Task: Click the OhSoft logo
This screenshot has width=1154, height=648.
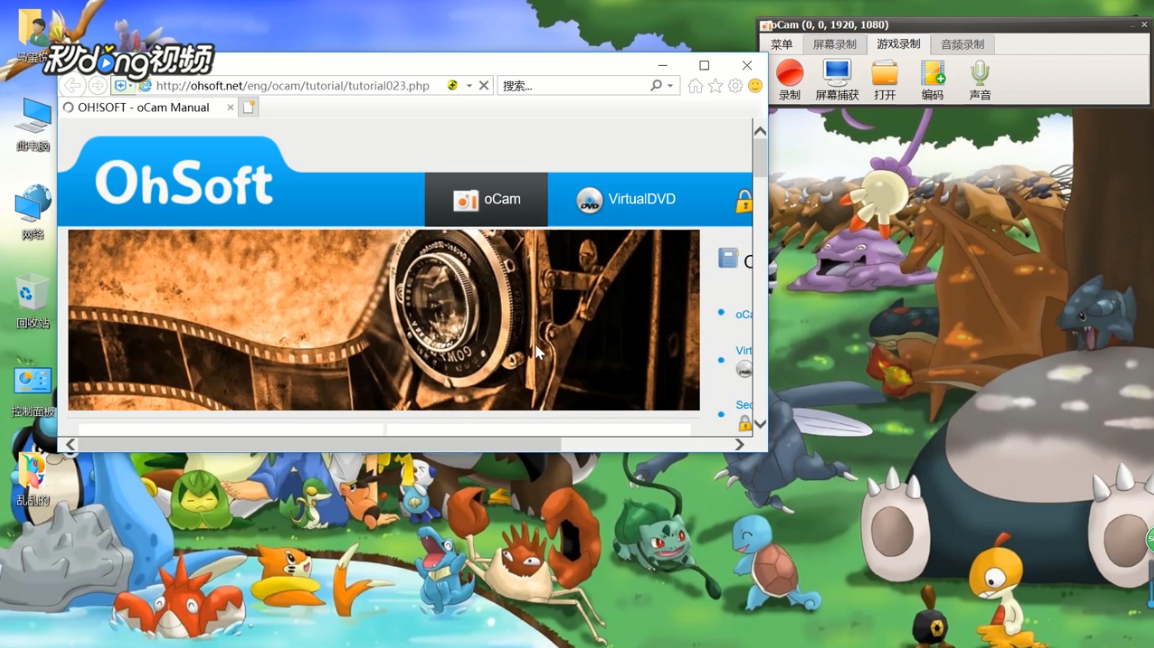Action: (x=184, y=183)
